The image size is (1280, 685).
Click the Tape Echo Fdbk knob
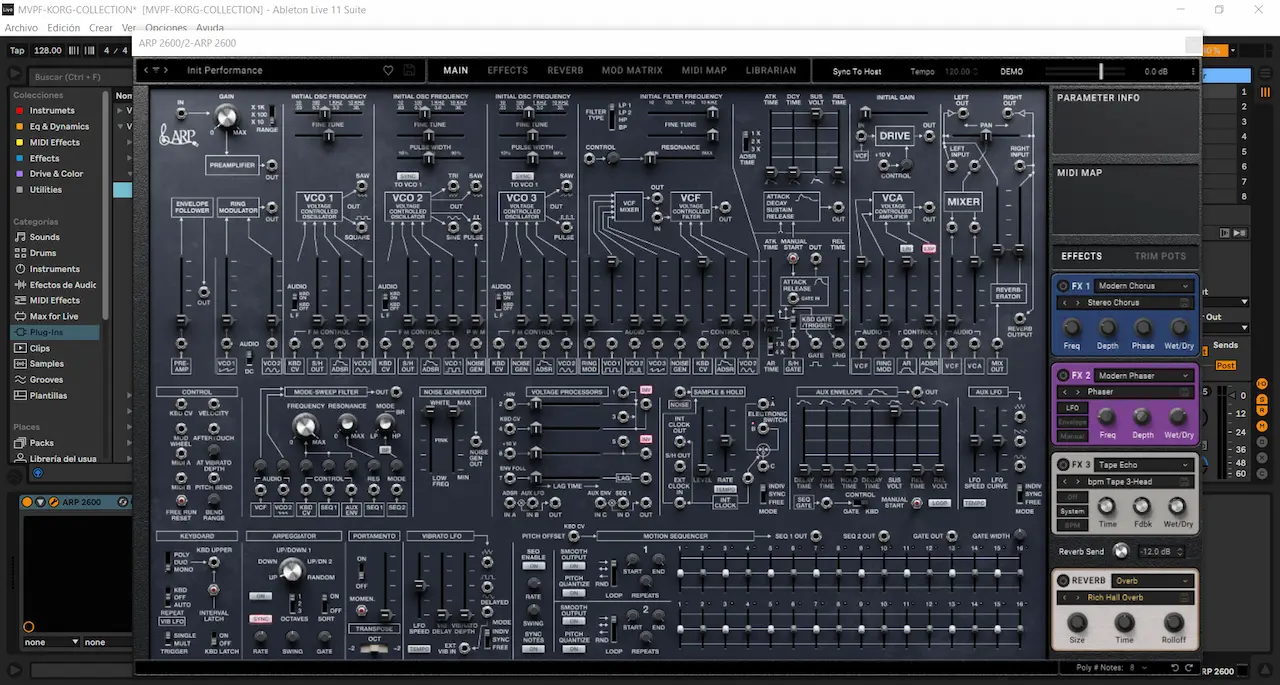tap(1143, 506)
